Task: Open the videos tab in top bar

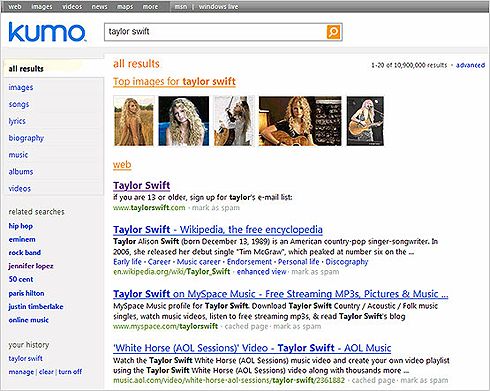Action: (x=72, y=7)
